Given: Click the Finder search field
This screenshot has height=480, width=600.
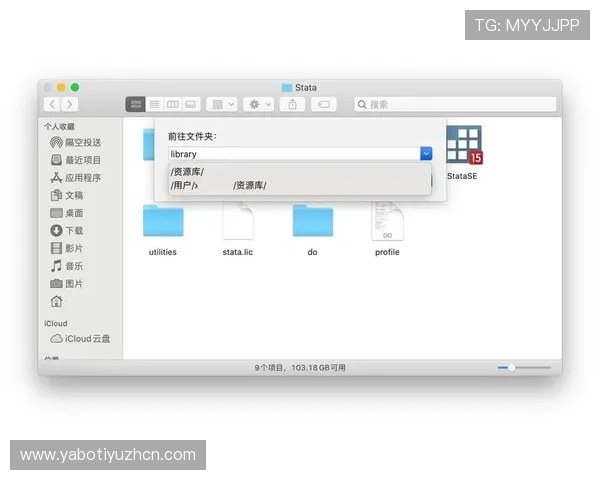Looking at the screenshot, I should click(455, 104).
